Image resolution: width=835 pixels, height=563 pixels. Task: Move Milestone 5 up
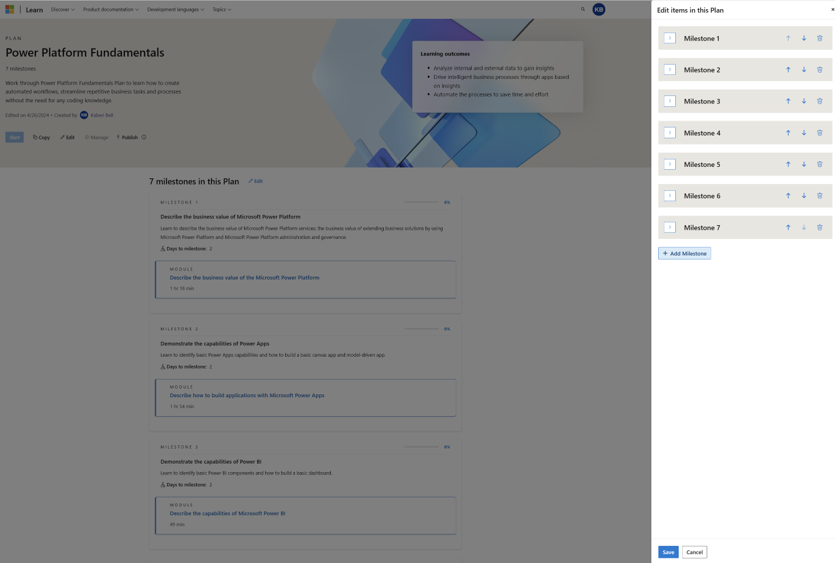[x=788, y=165]
